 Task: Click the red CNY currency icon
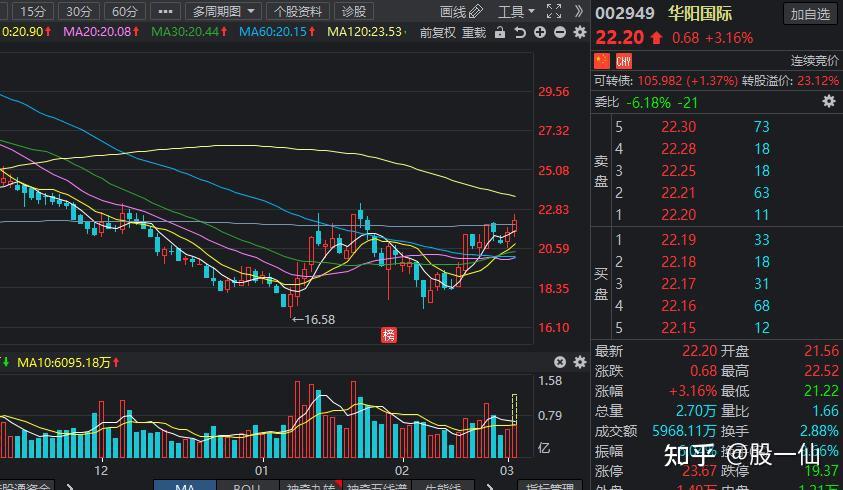(623, 61)
